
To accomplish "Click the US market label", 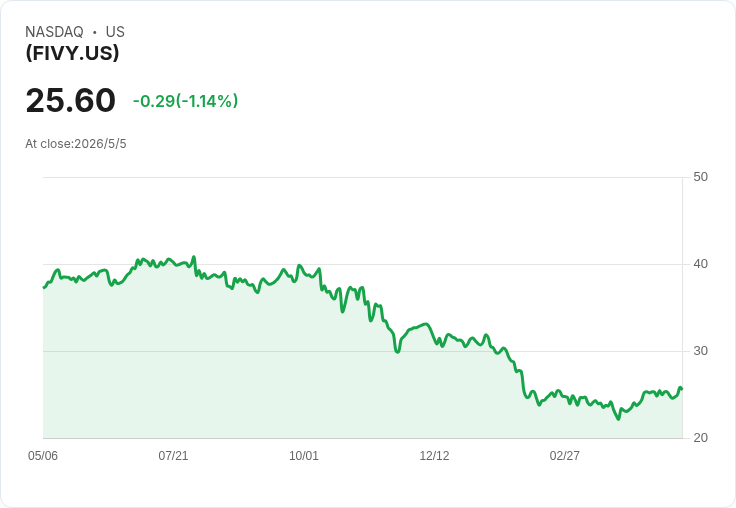I will [x=115, y=32].
